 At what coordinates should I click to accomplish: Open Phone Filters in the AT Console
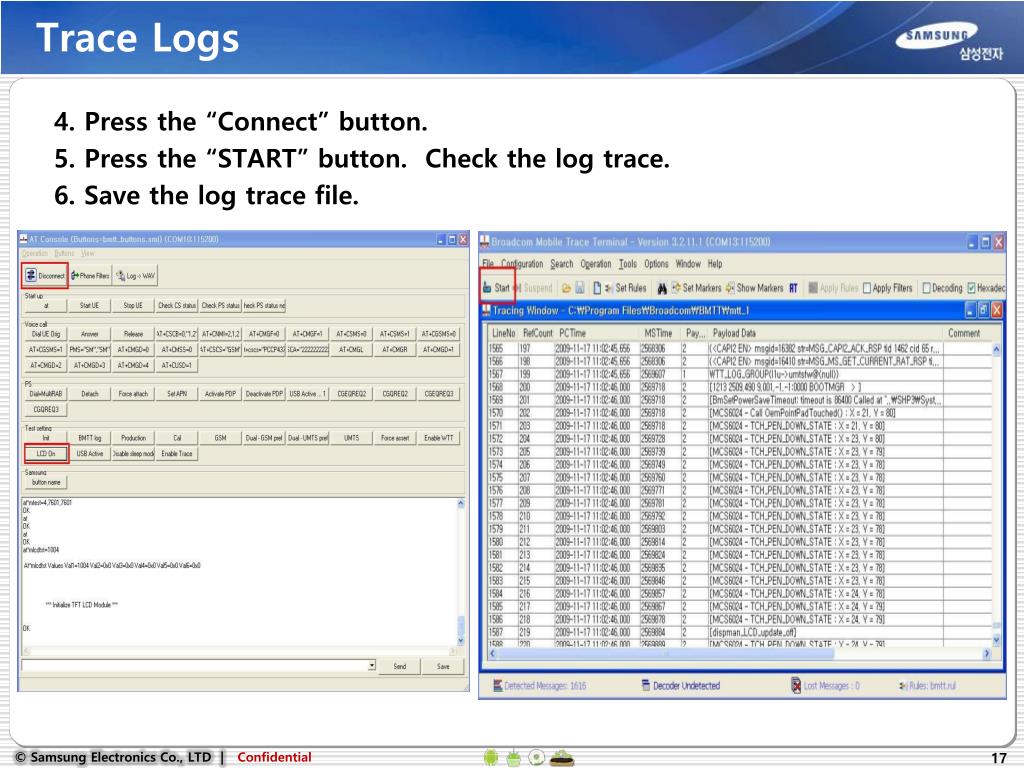(x=90, y=276)
